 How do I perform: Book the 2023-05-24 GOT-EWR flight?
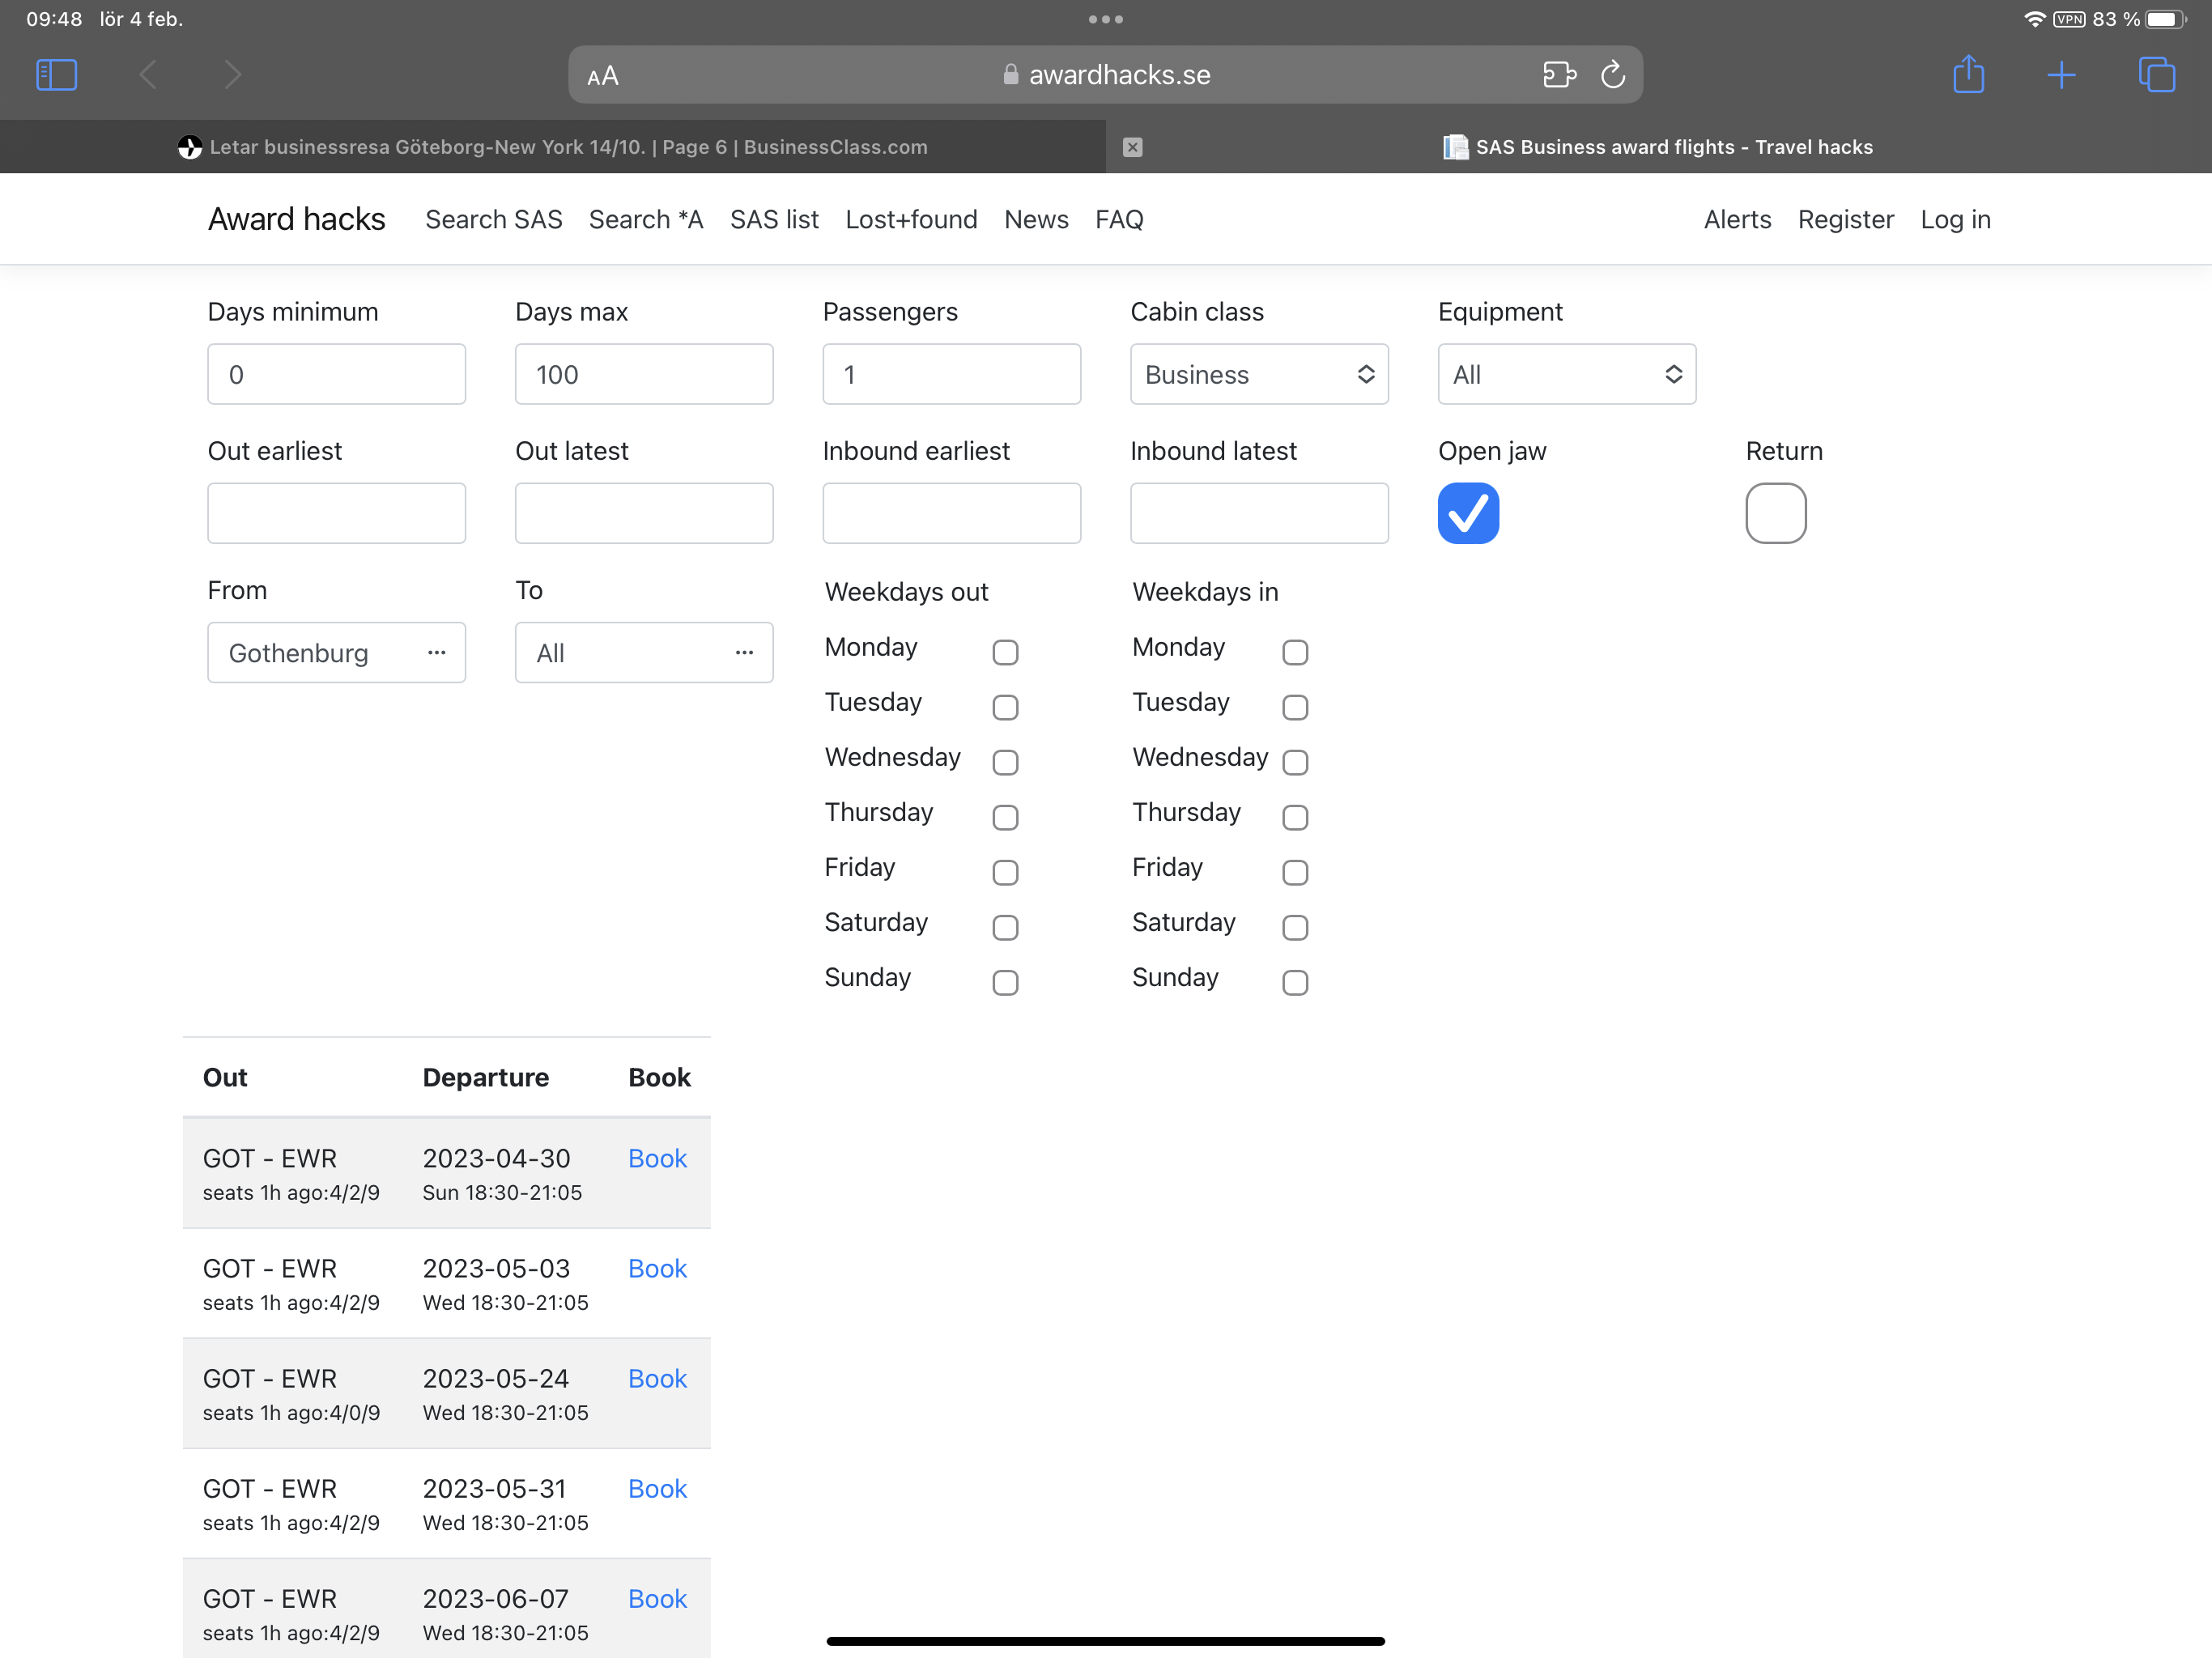pyautogui.click(x=657, y=1378)
